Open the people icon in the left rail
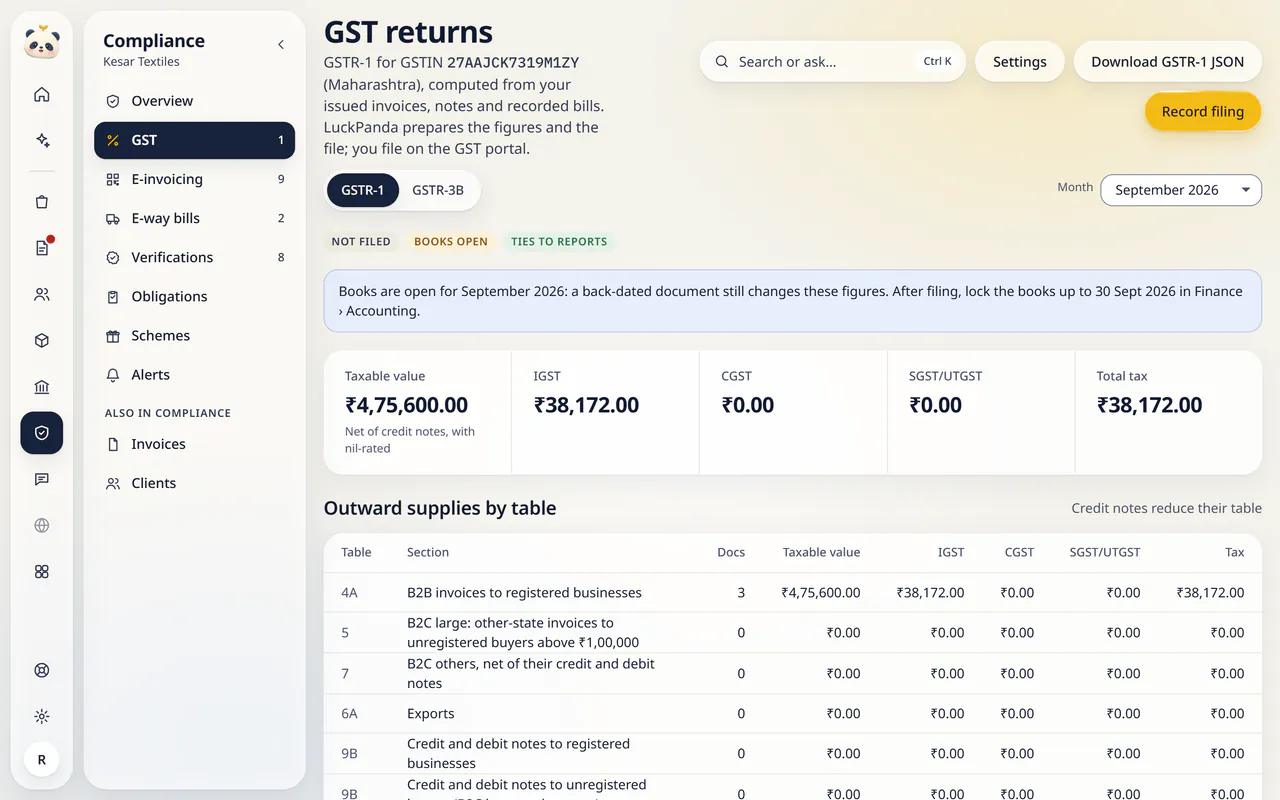 [x=42, y=295]
